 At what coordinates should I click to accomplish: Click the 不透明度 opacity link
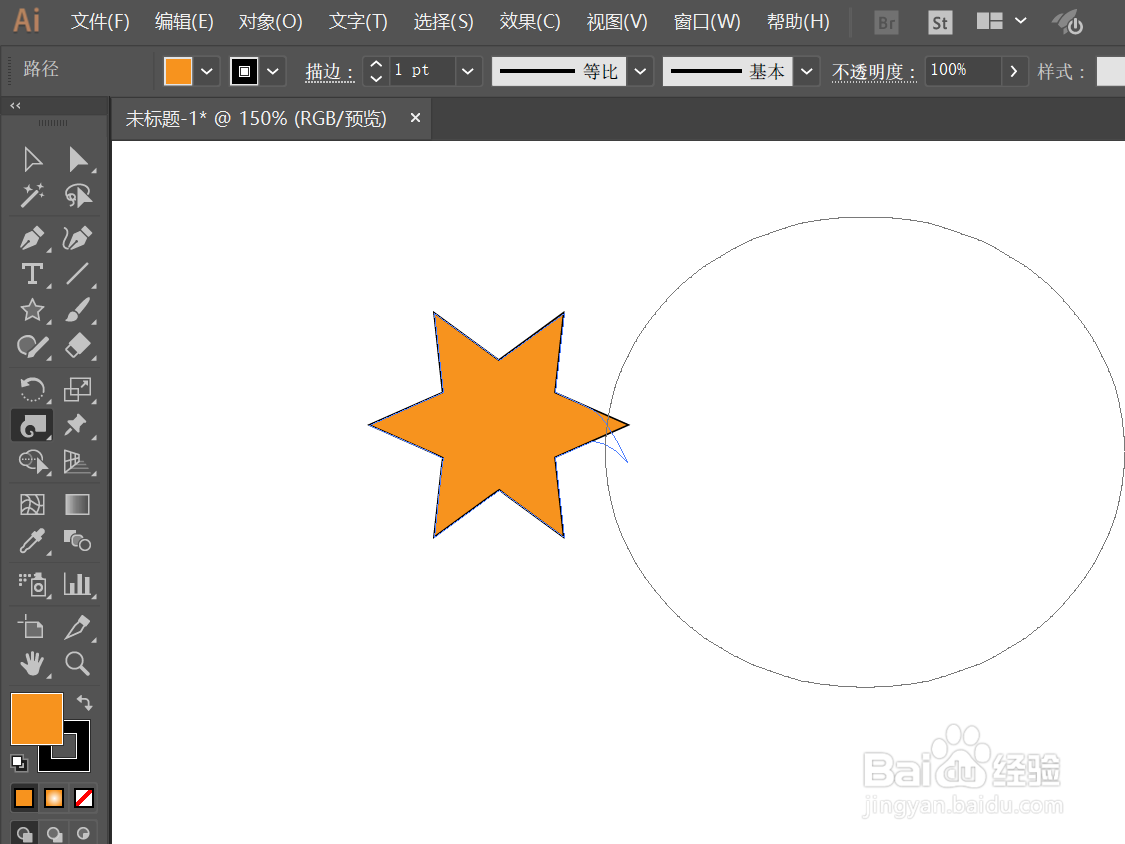point(874,71)
